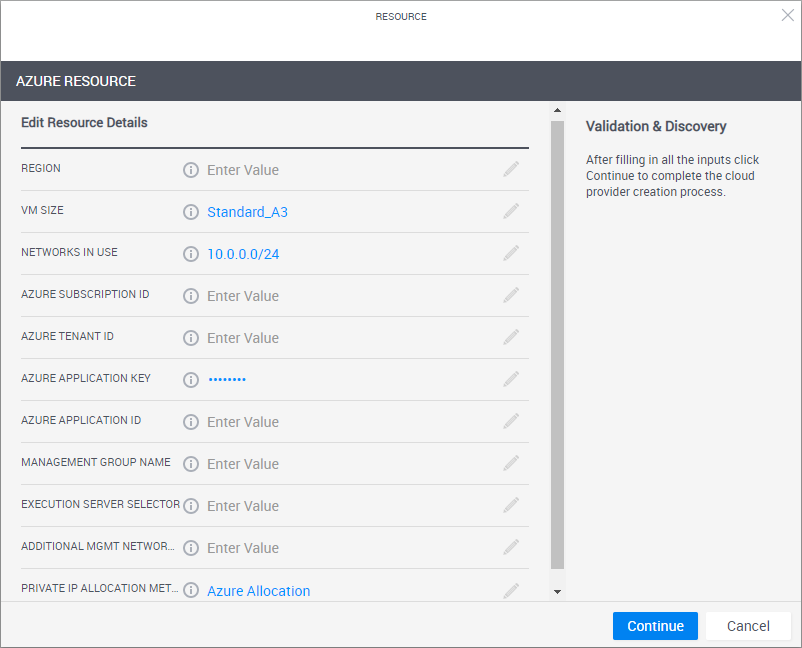Click the pencil icon for Azure Application ID
Screen dimensions: 802x648
[x=511, y=422]
